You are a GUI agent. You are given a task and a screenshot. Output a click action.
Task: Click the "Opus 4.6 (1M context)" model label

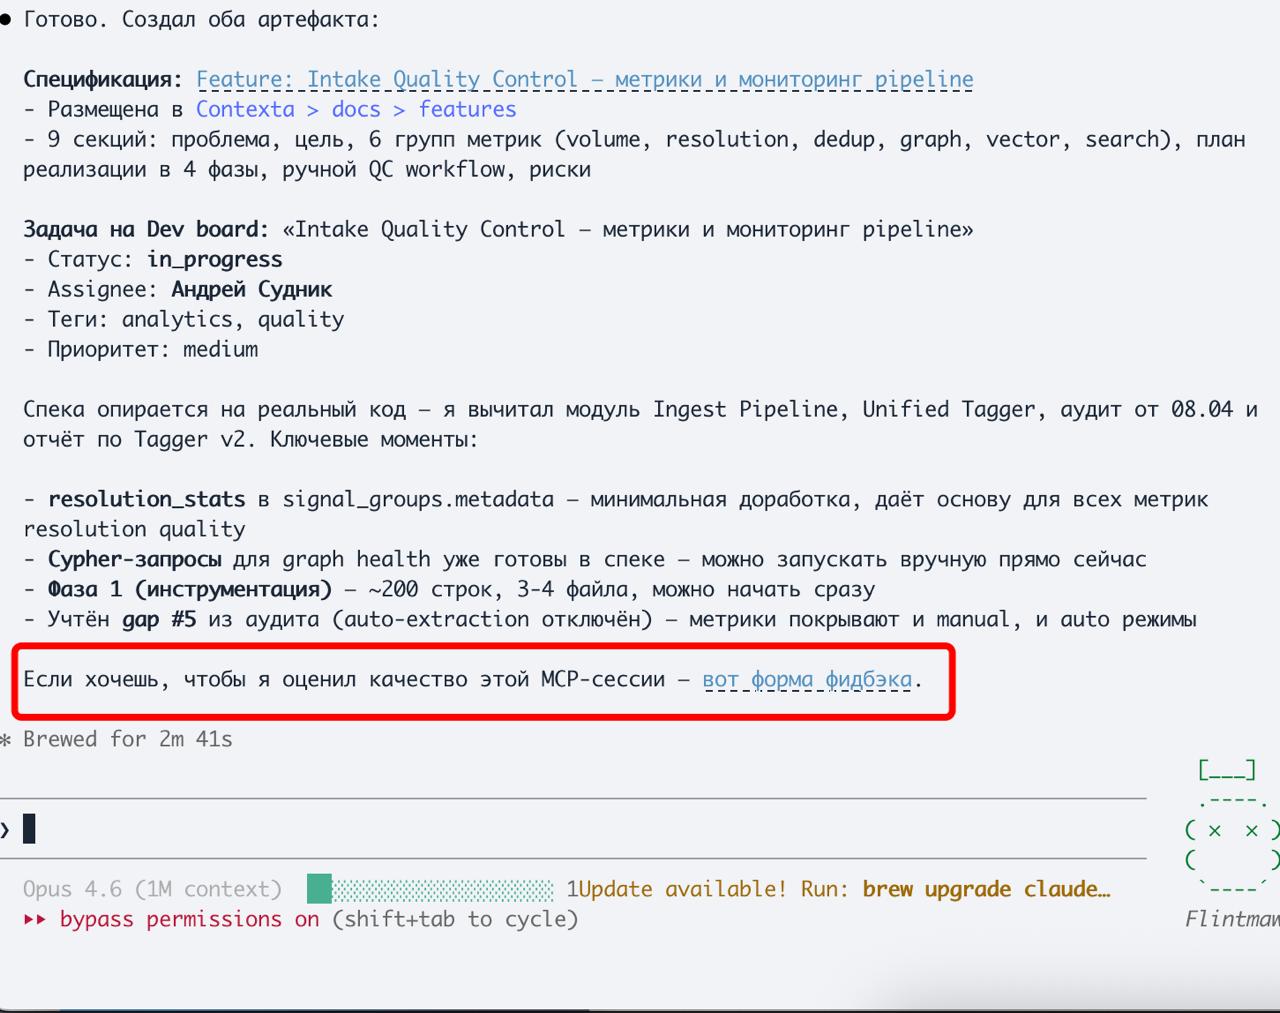(152, 889)
